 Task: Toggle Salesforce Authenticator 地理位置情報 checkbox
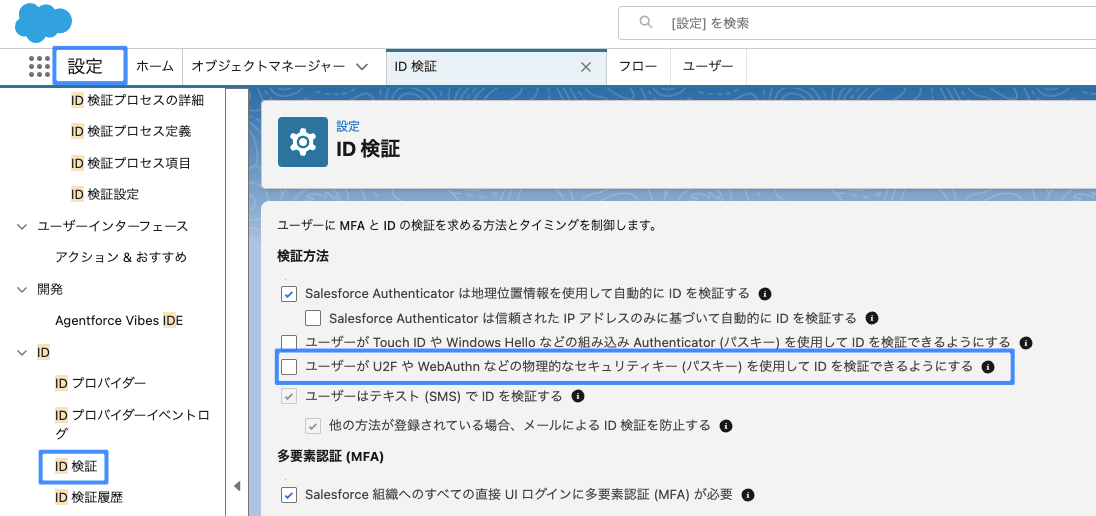click(289, 294)
